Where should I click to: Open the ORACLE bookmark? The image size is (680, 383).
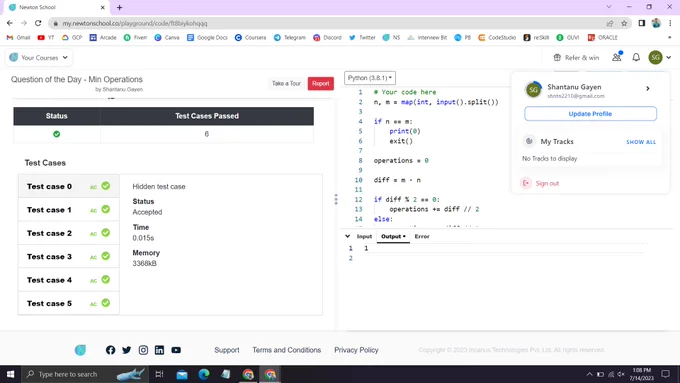(603, 38)
